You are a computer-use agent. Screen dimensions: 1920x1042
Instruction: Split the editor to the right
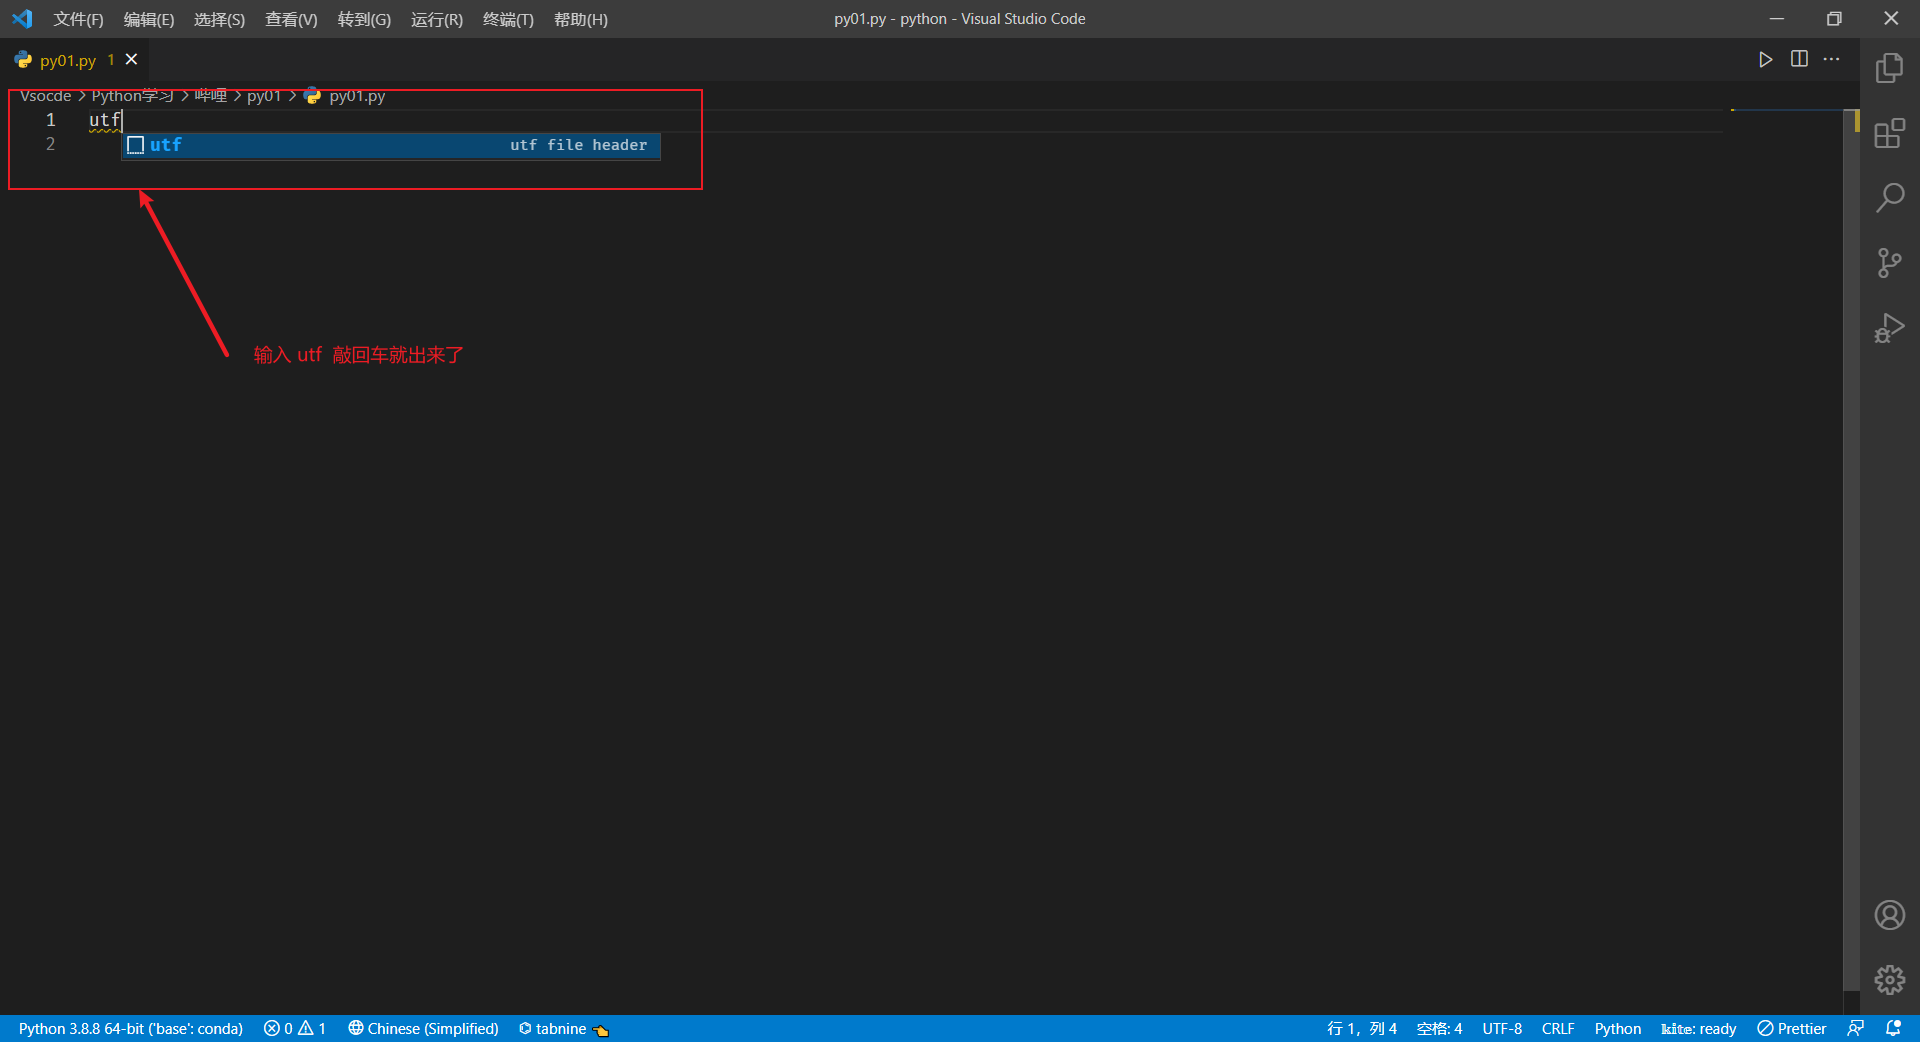(x=1799, y=59)
